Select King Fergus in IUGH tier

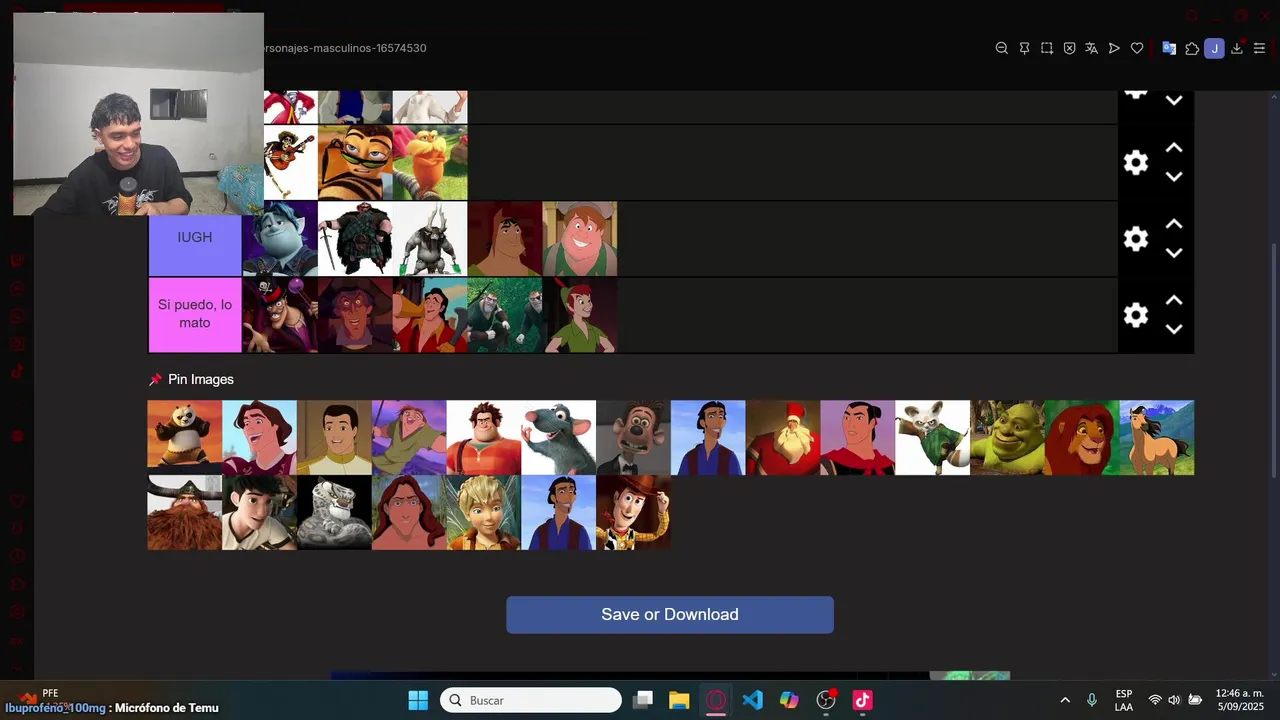[x=355, y=239]
